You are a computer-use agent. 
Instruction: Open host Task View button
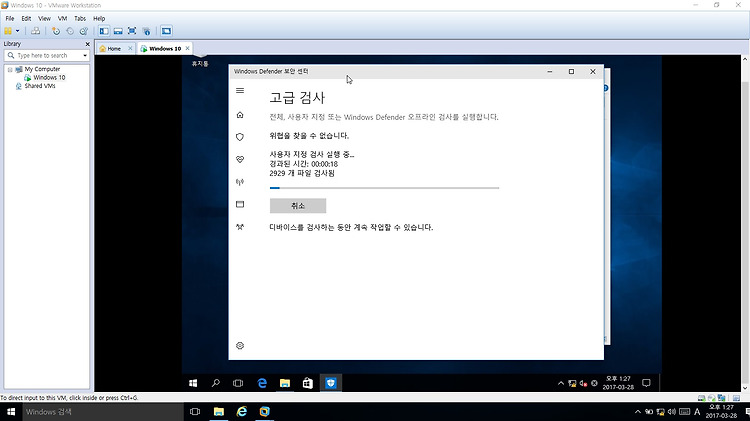pos(195,411)
